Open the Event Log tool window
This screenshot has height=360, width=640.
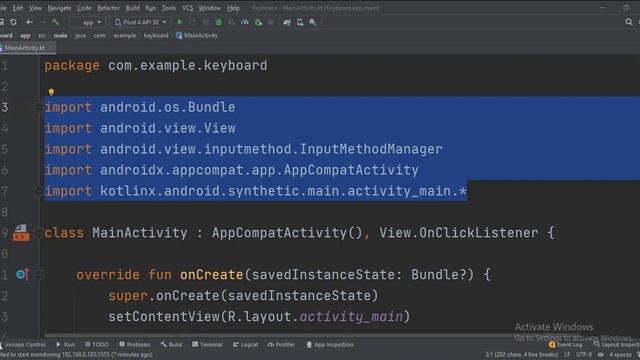566,344
